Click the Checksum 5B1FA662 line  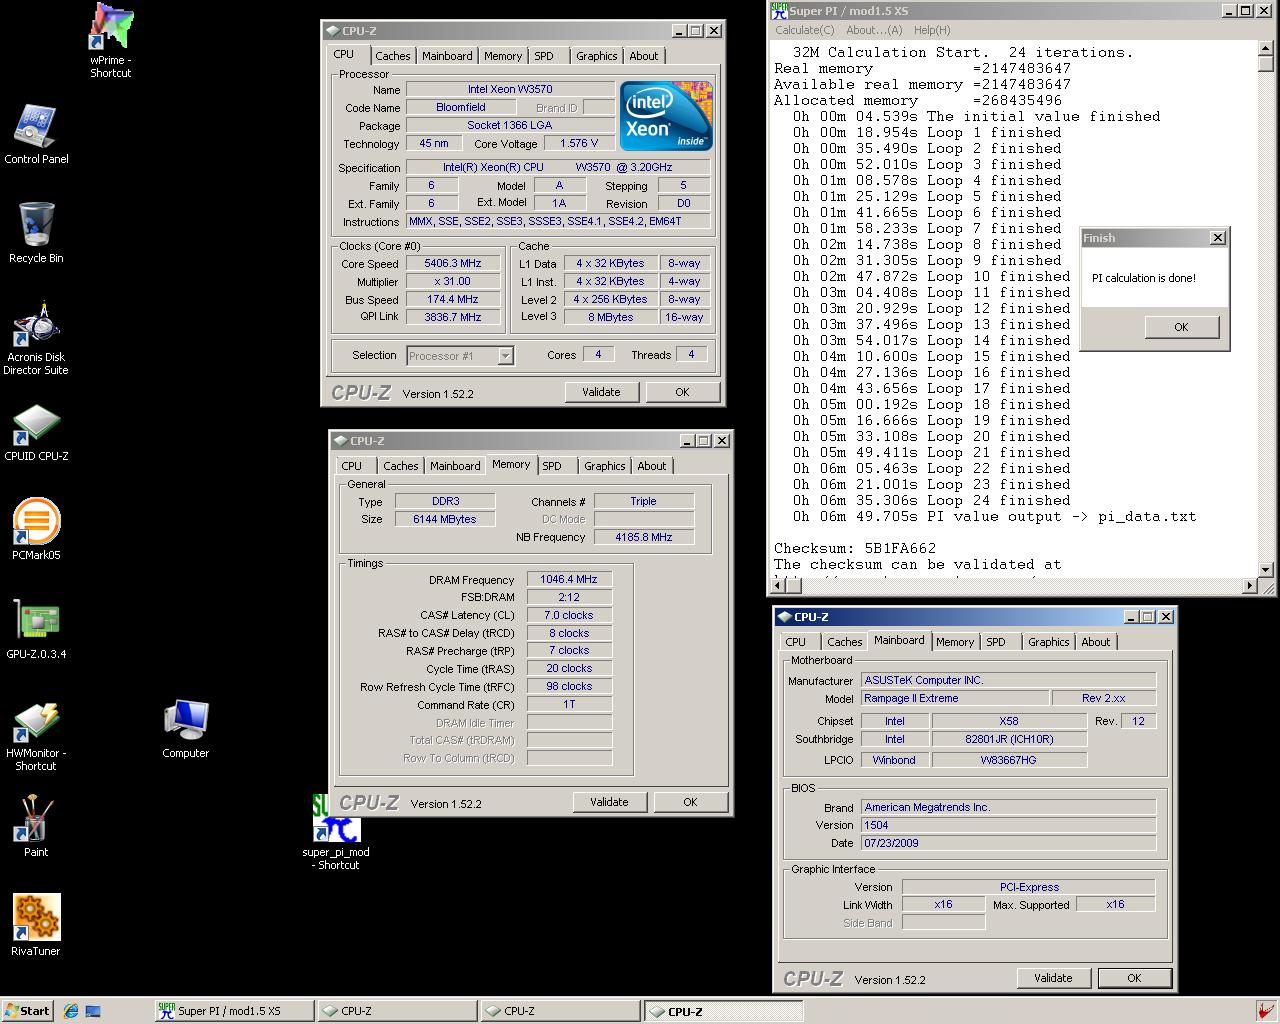point(855,548)
